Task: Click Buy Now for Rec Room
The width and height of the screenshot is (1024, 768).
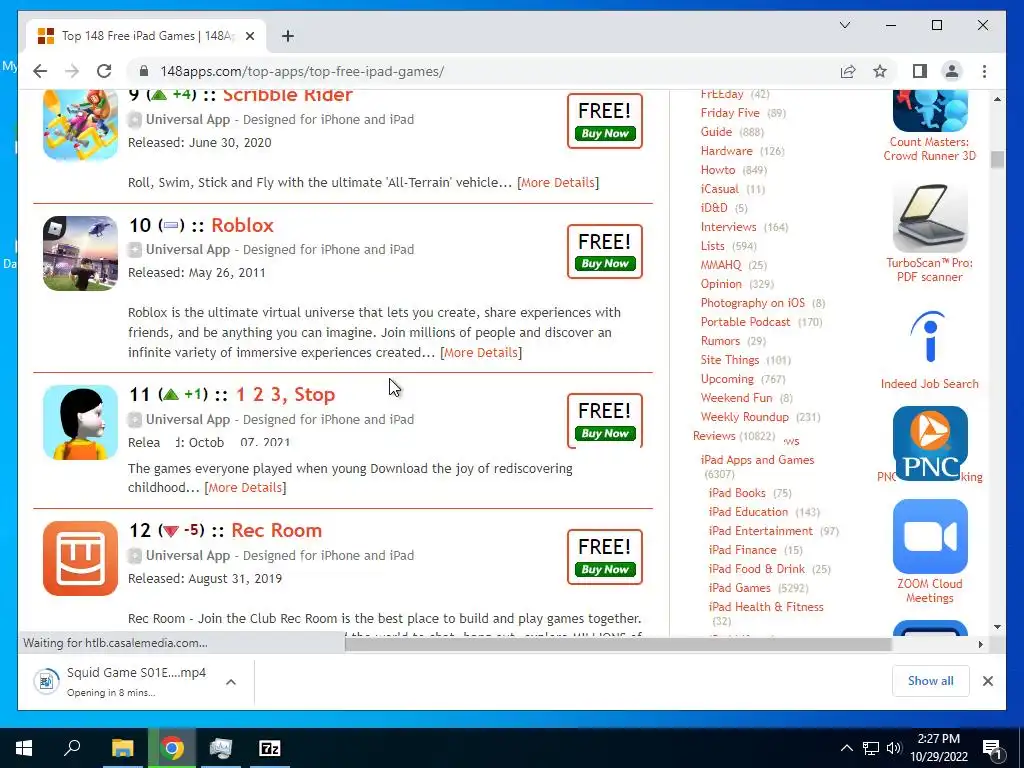Action: click(605, 569)
